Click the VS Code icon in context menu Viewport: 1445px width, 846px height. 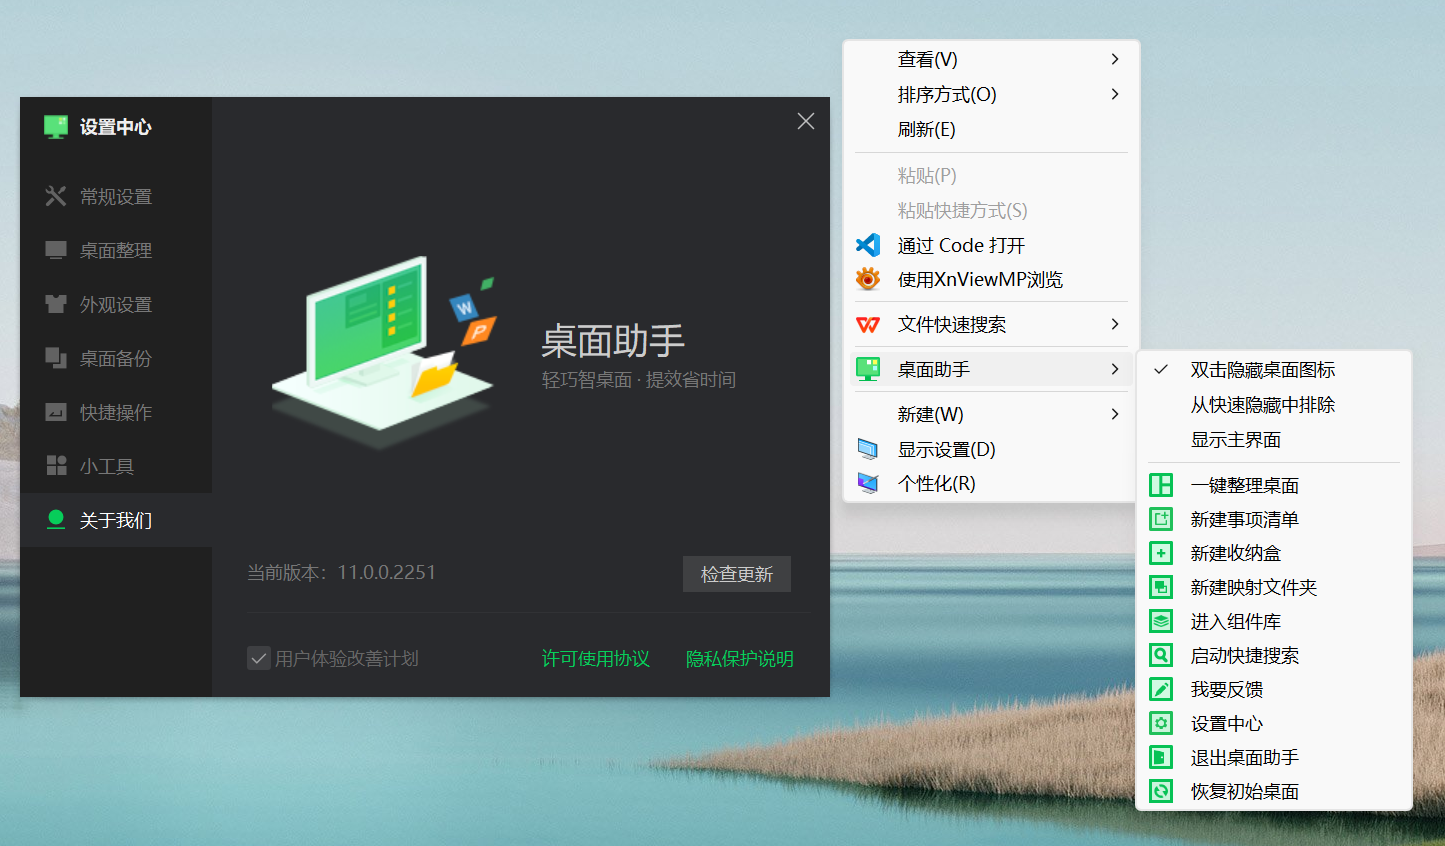pyautogui.click(x=868, y=245)
